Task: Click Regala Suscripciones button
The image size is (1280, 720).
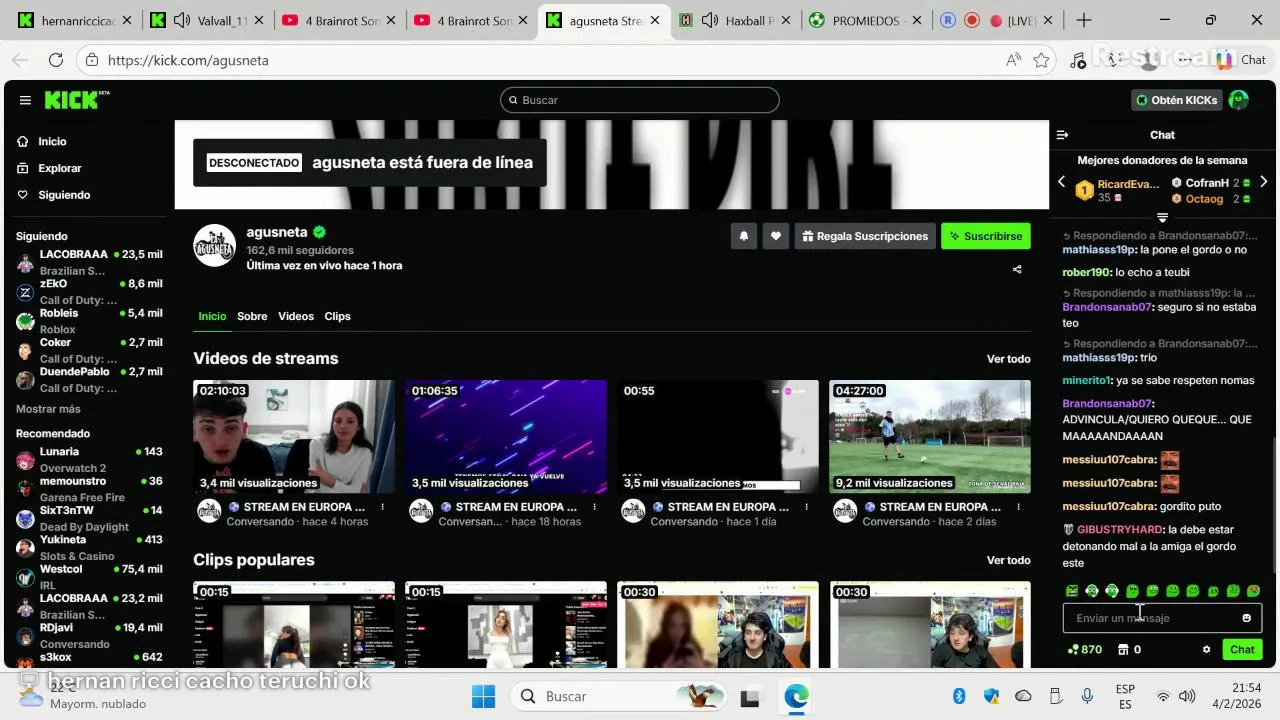Action: pyautogui.click(x=865, y=236)
